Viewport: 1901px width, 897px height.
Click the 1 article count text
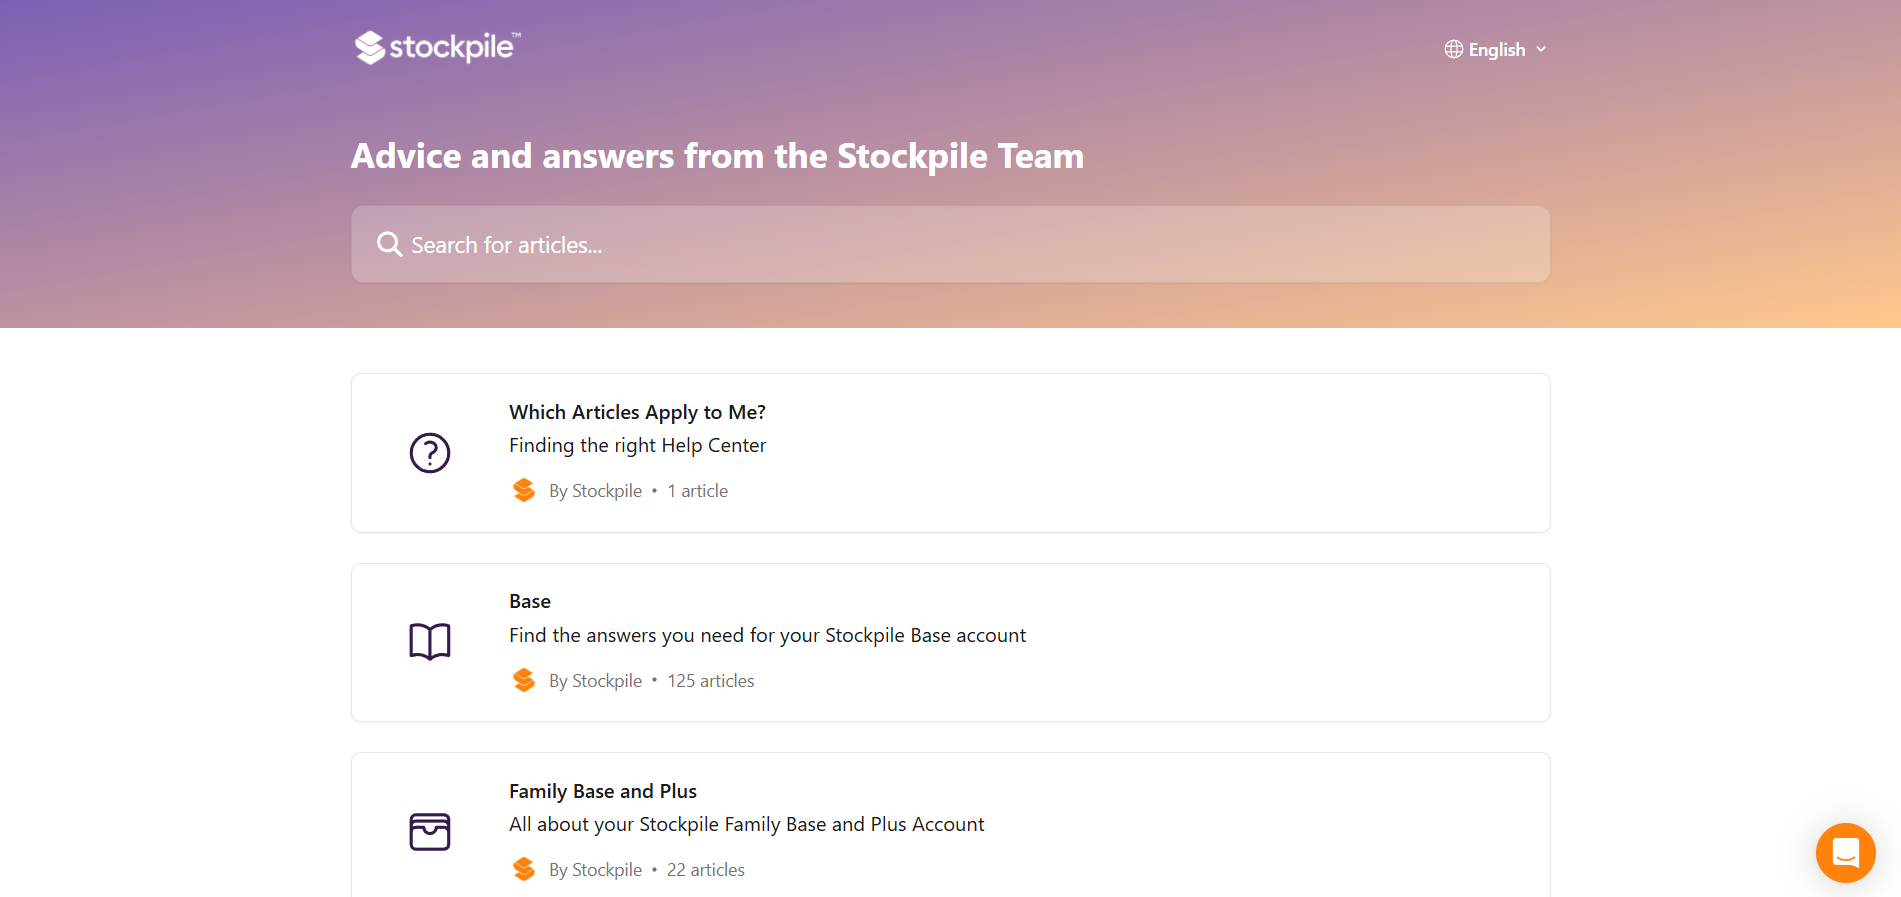click(x=698, y=491)
